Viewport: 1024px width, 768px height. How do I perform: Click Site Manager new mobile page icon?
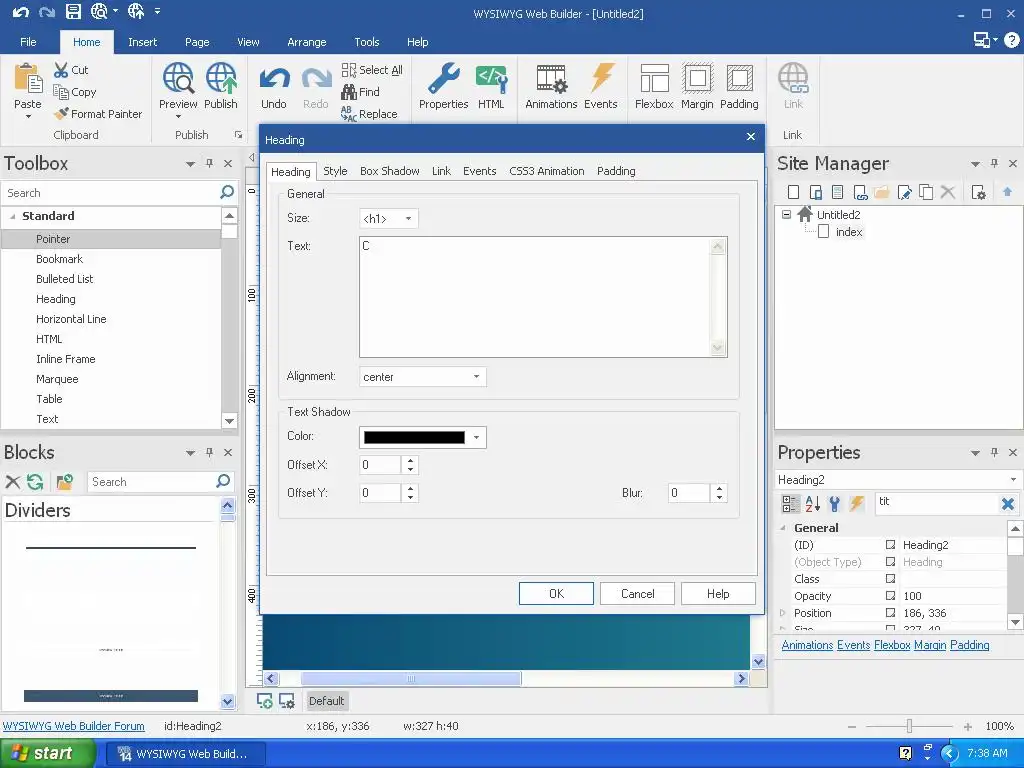816,192
